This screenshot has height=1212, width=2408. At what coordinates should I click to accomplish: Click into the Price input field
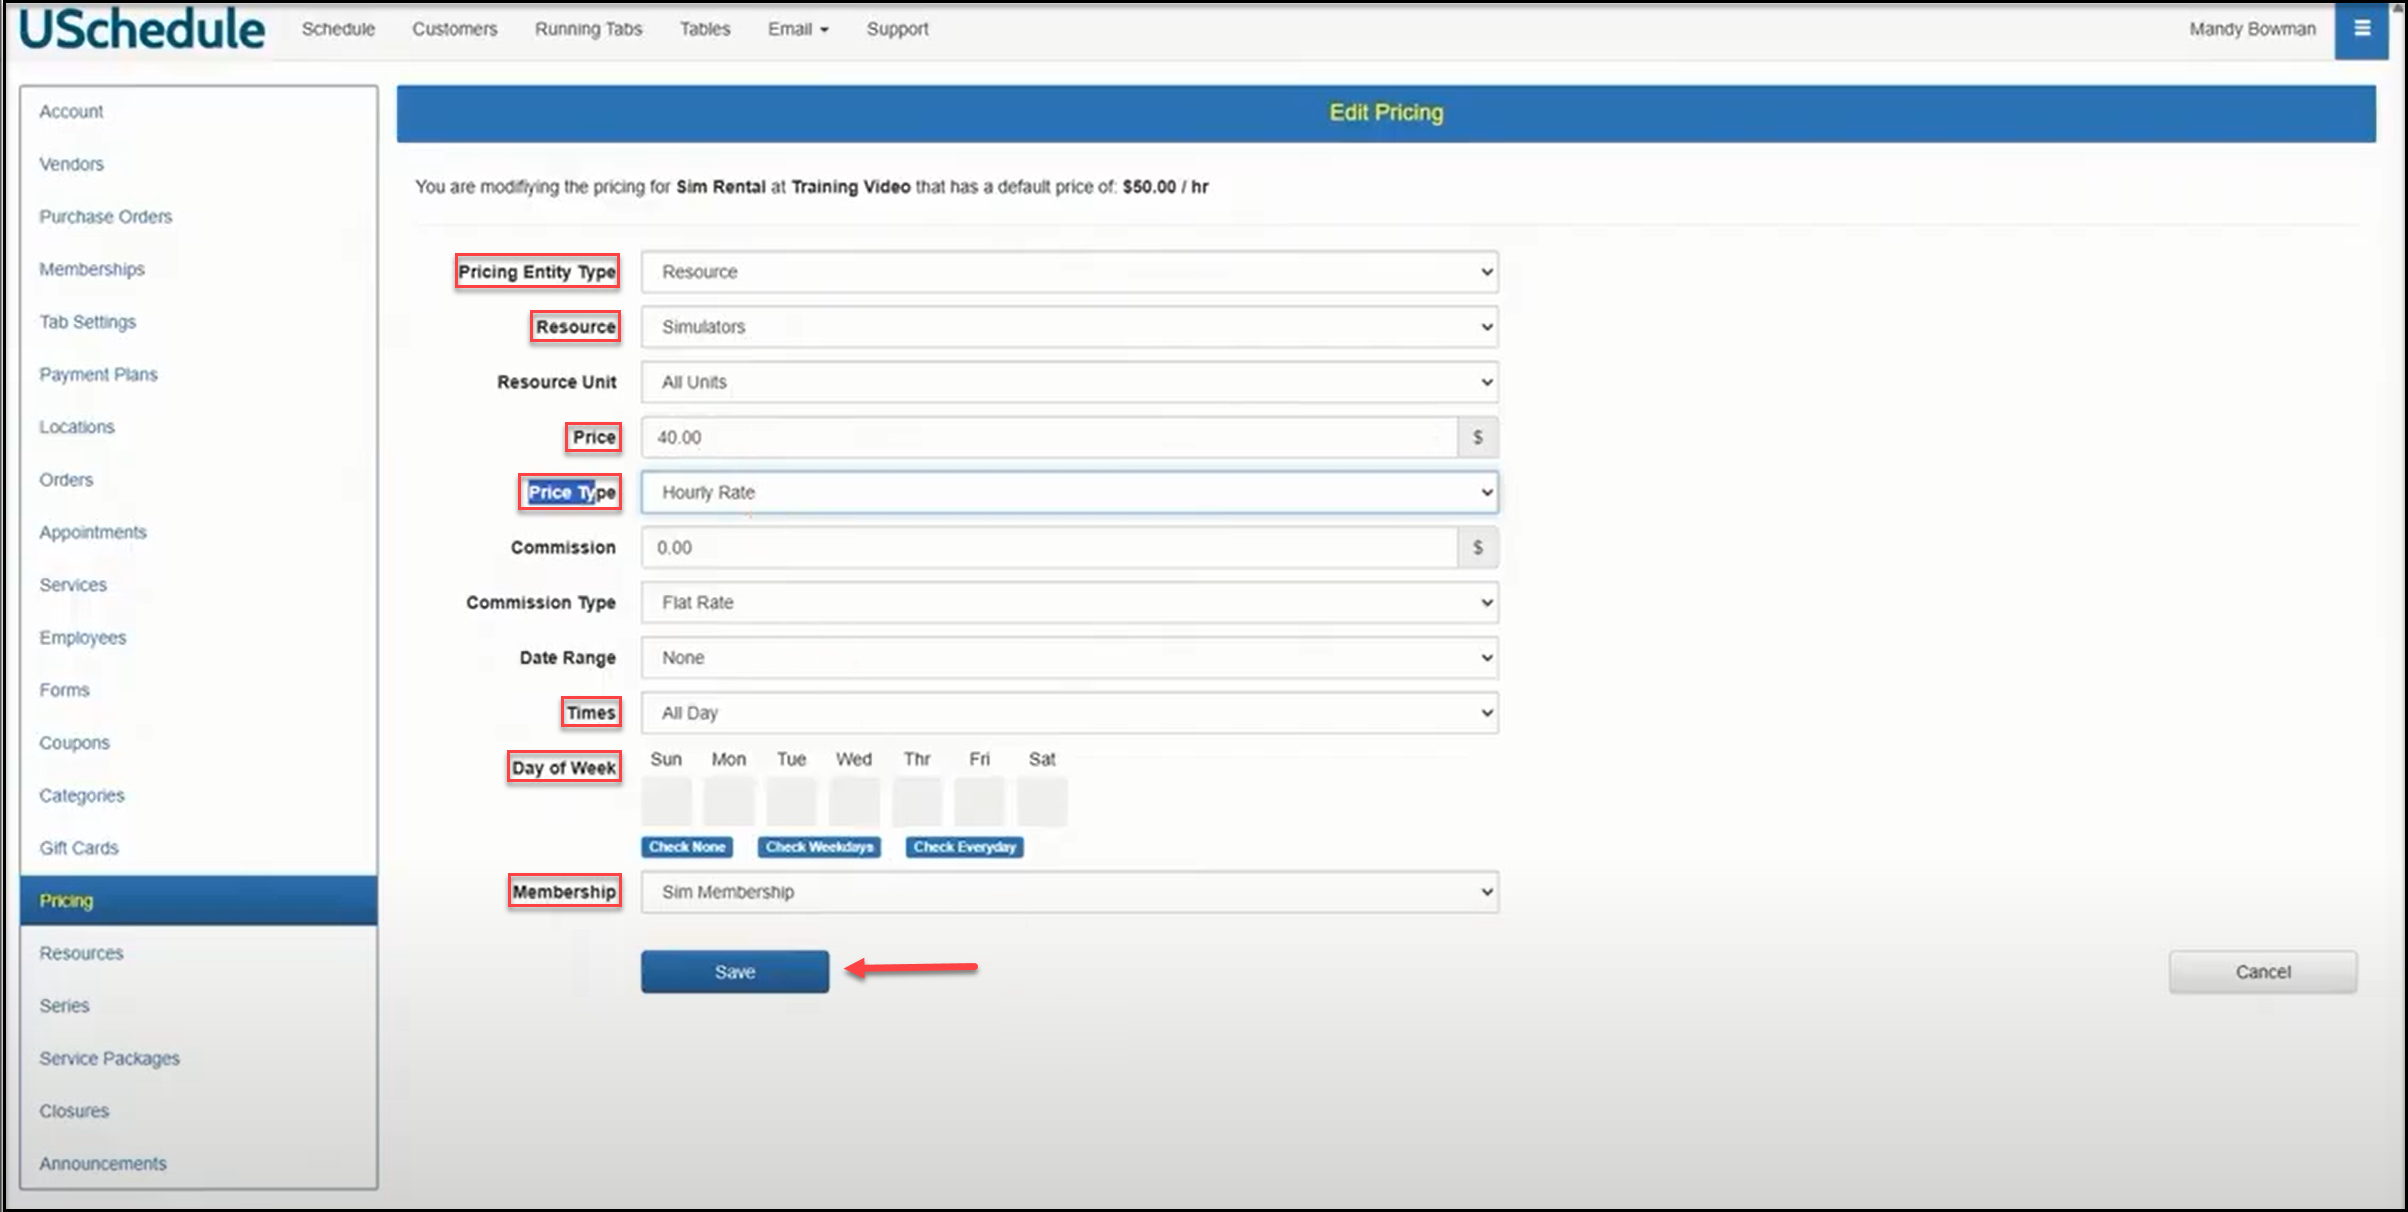pos(1048,437)
